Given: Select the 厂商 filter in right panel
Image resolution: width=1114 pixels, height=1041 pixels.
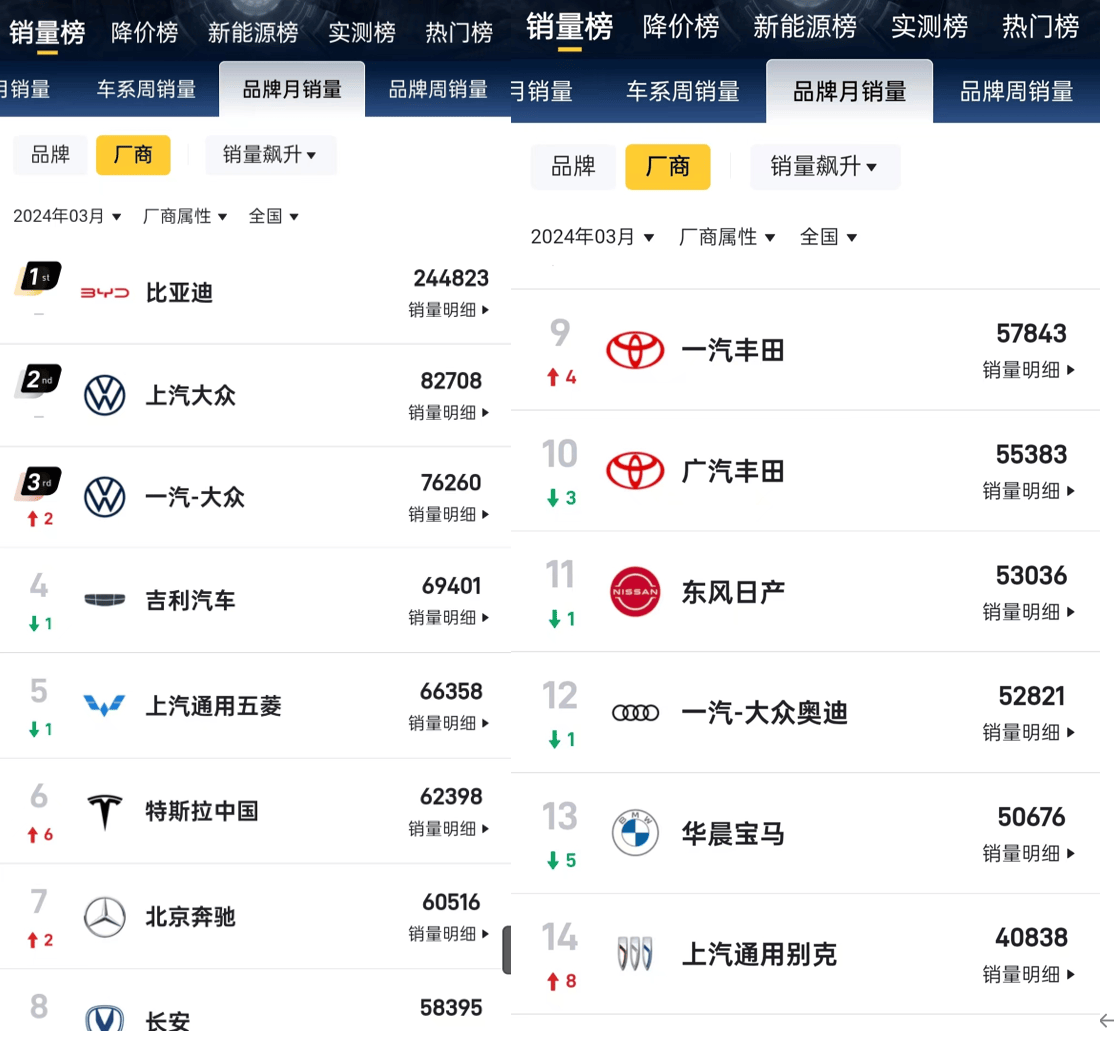Looking at the screenshot, I should click(x=668, y=167).
